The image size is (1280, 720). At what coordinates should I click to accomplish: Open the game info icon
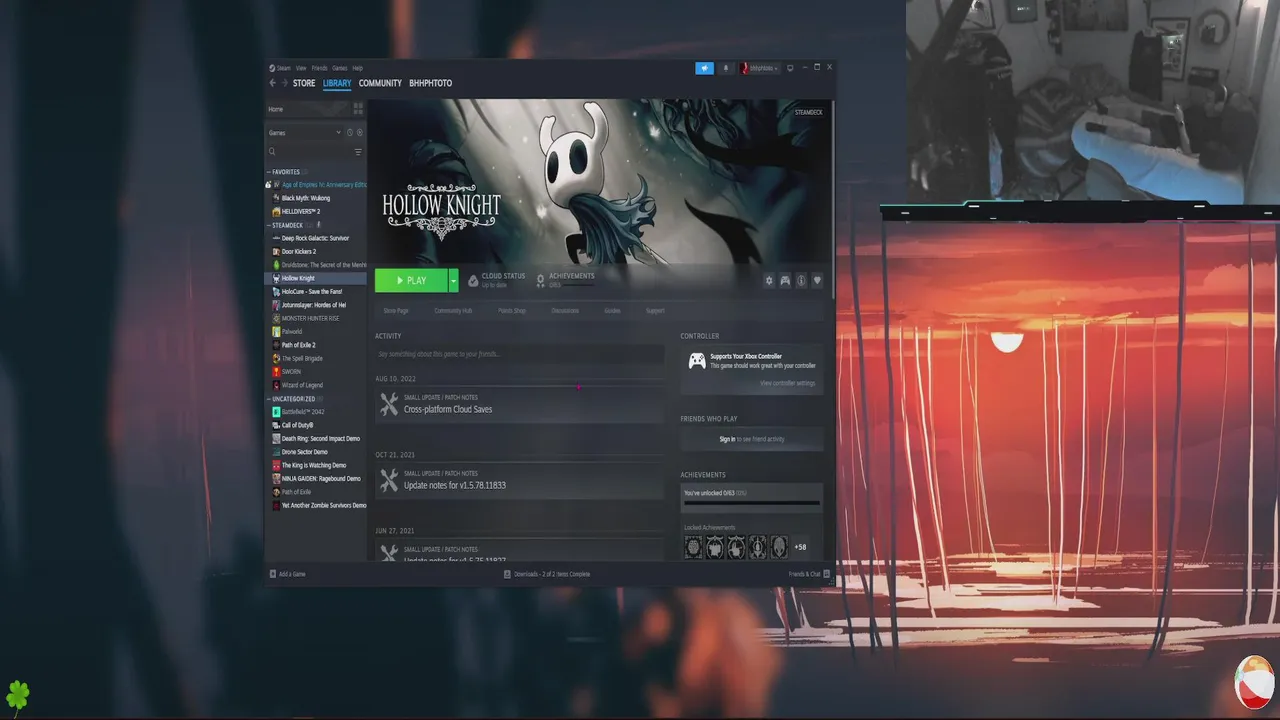801,281
